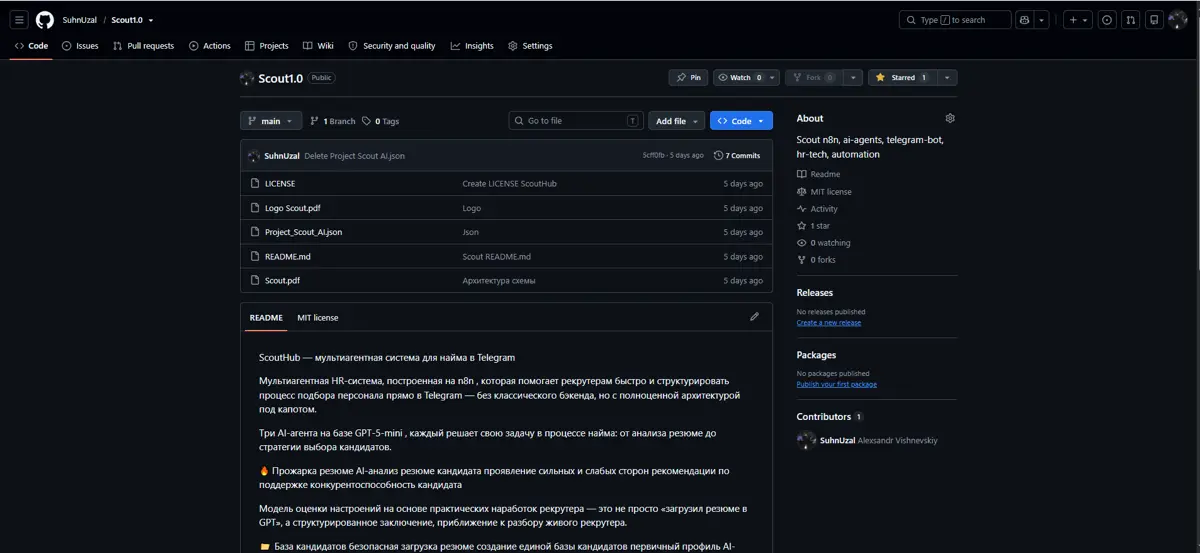Switch to MIT license tab in README panel
1200x553 pixels.
pos(318,318)
